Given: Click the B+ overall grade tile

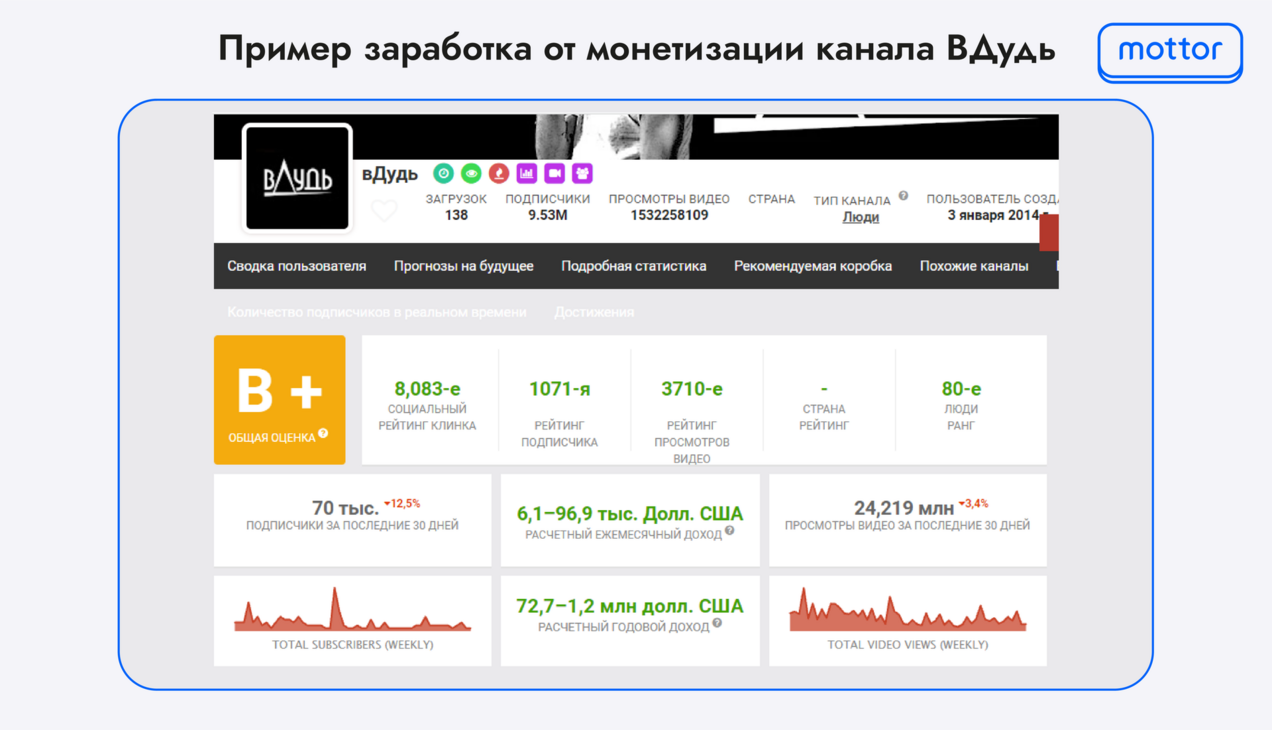Looking at the screenshot, I should tap(280, 400).
